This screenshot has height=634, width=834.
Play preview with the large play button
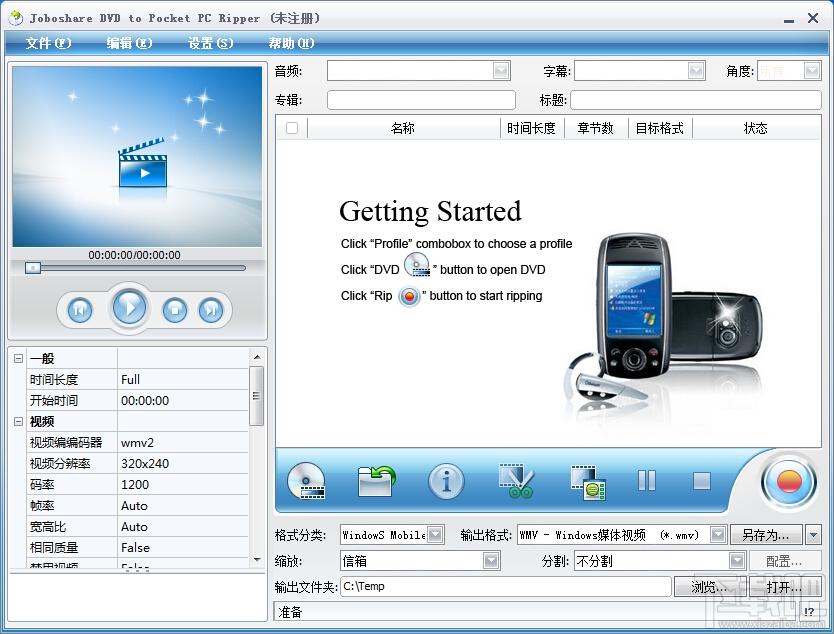click(x=129, y=307)
